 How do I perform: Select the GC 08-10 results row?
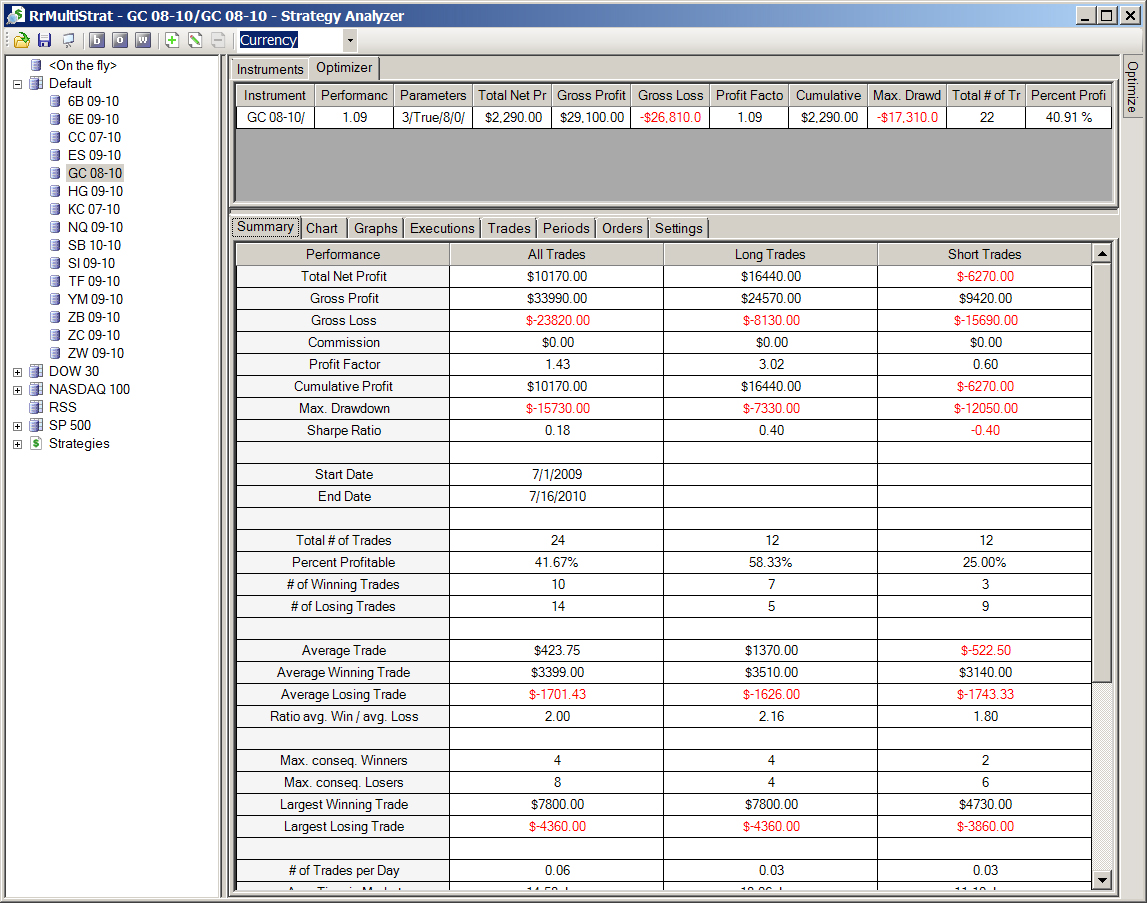coord(674,117)
